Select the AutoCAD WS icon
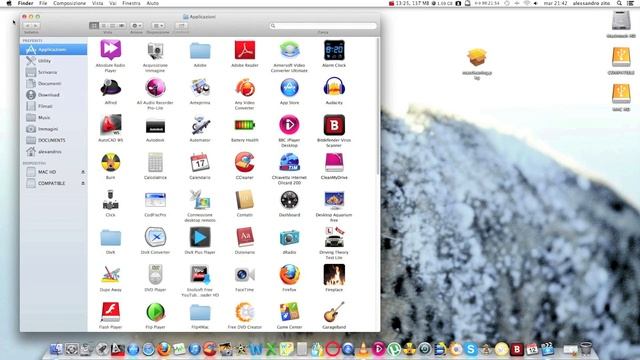640x360 pixels. [111, 125]
